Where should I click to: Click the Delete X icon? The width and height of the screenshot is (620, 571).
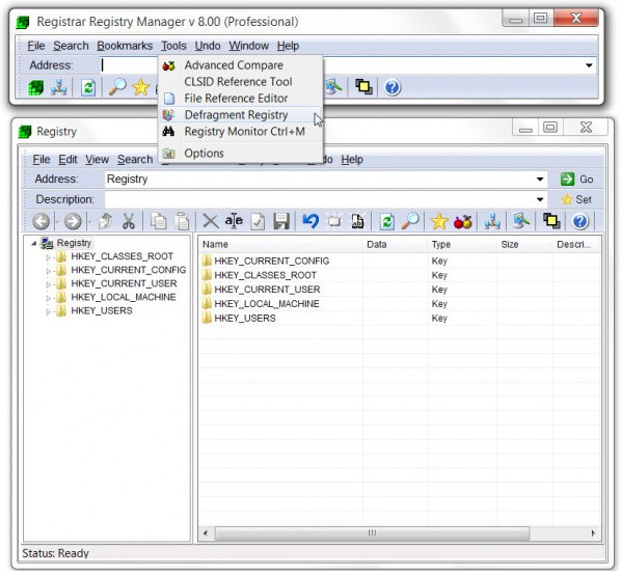click(210, 221)
